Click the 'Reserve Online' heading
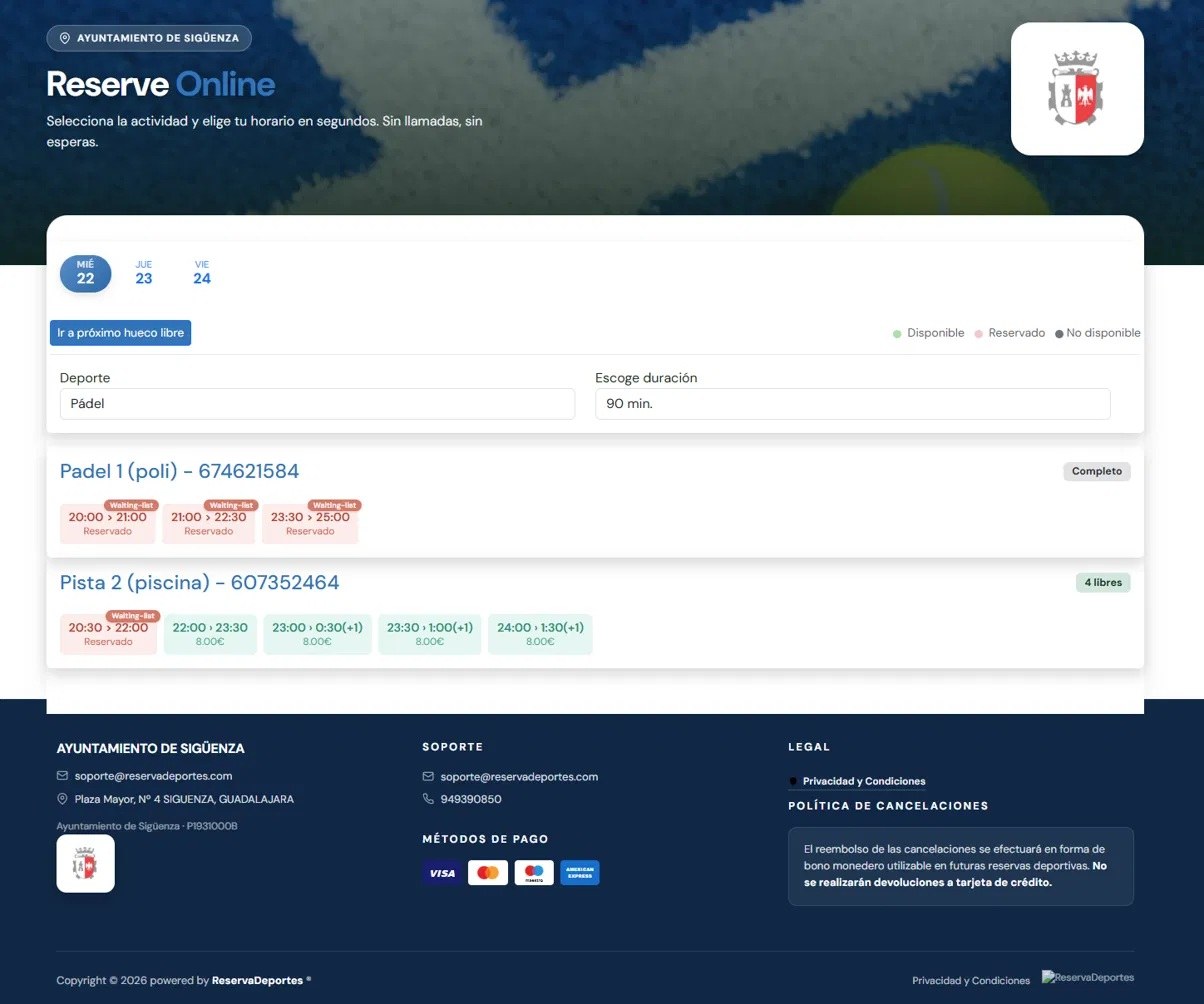Screen dimensions: 1204x1004 click(x=161, y=84)
